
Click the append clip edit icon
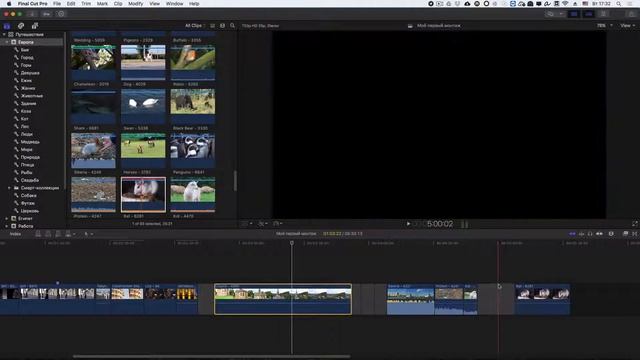[x=58, y=234]
